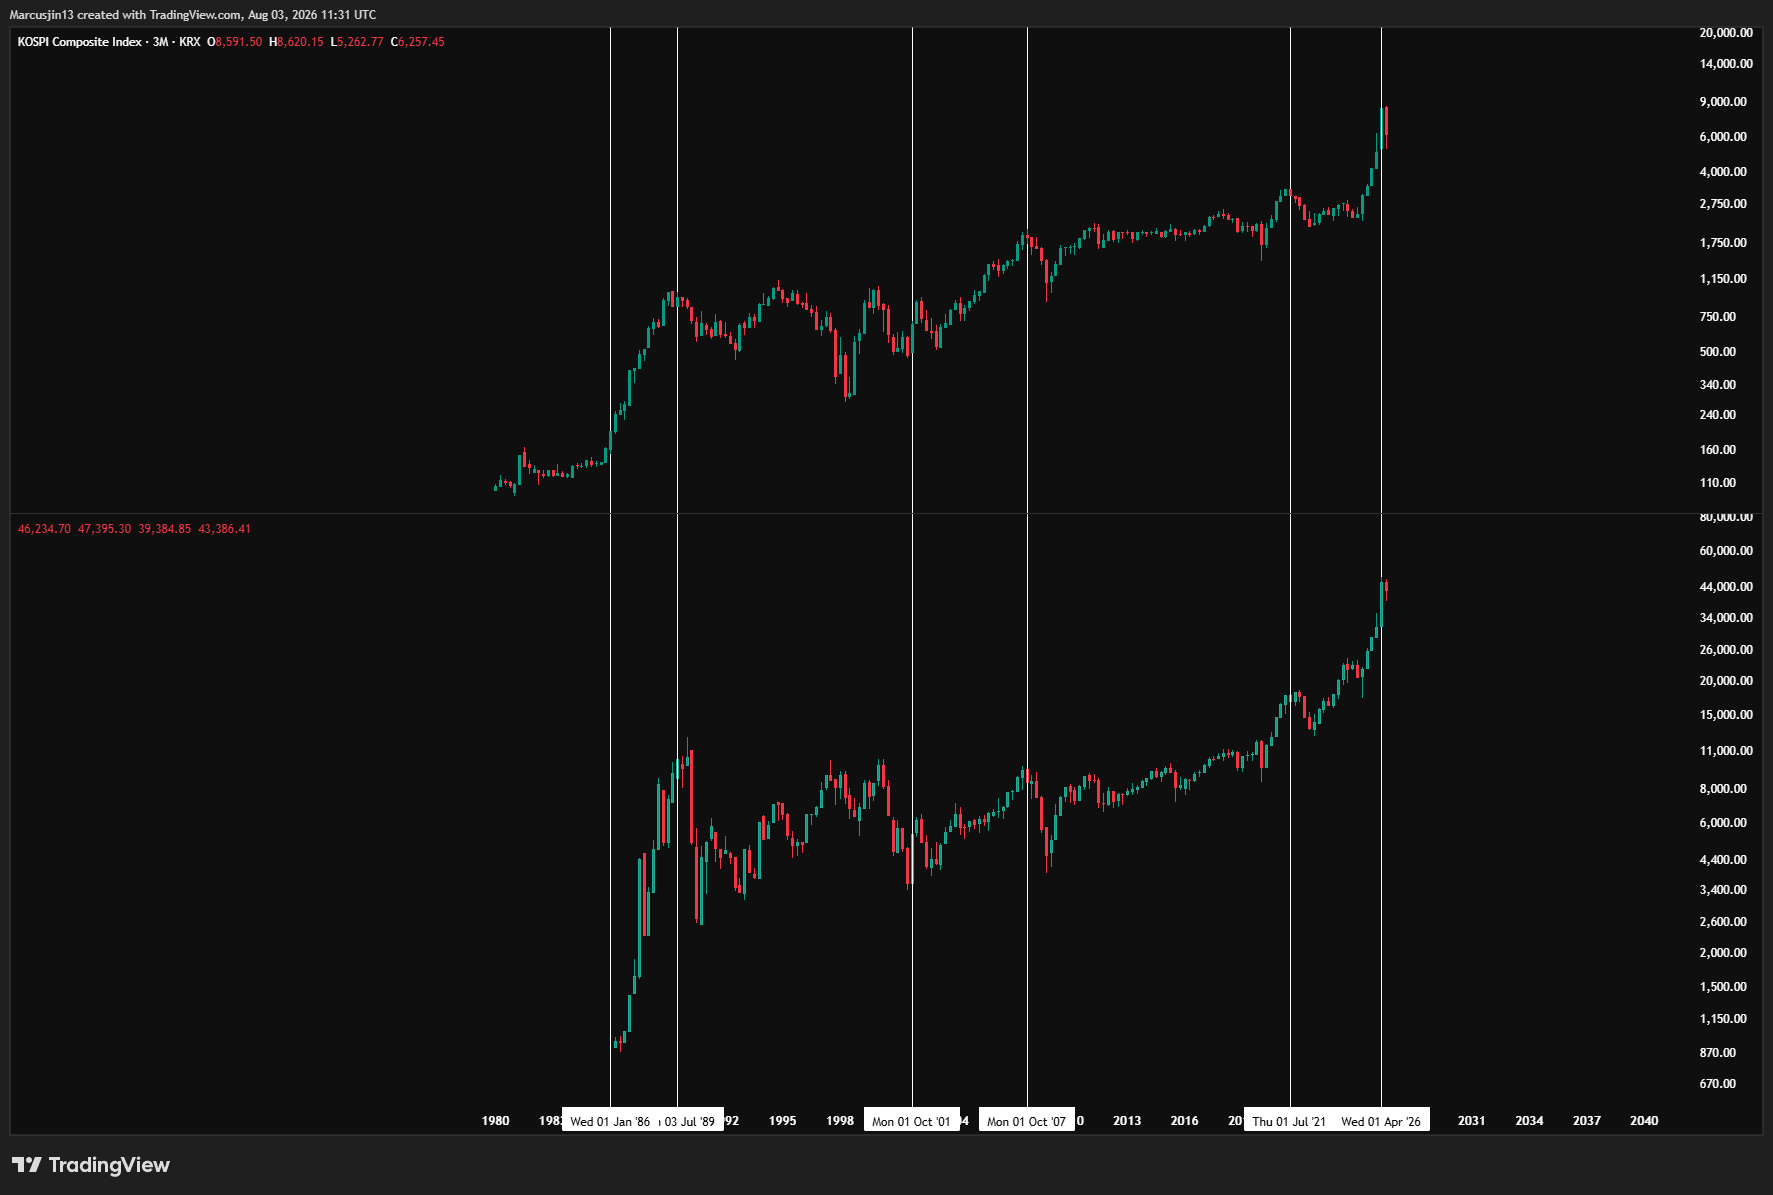Screen dimensions: 1773x1195
Task: Click the 14,000.00 price axis label
Action: click(x=1725, y=64)
